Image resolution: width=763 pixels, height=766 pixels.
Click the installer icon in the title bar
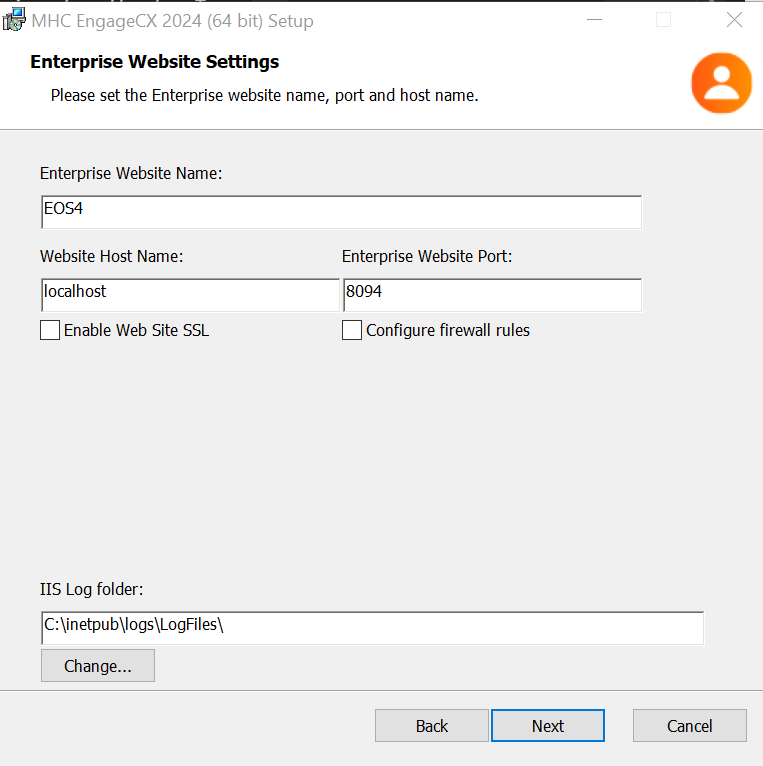coord(14,20)
